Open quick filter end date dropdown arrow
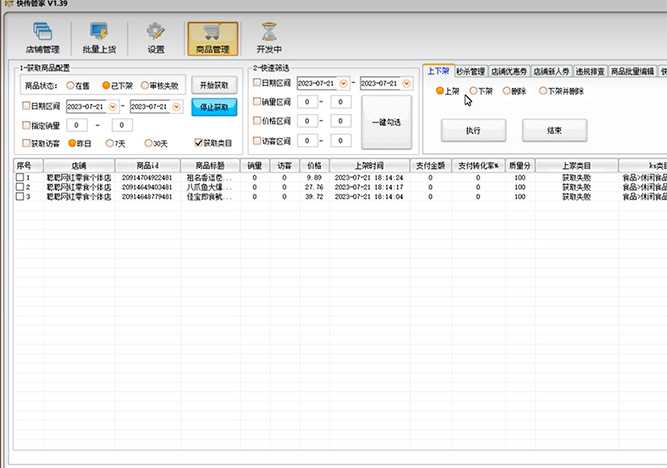667x468 pixels. 407,83
